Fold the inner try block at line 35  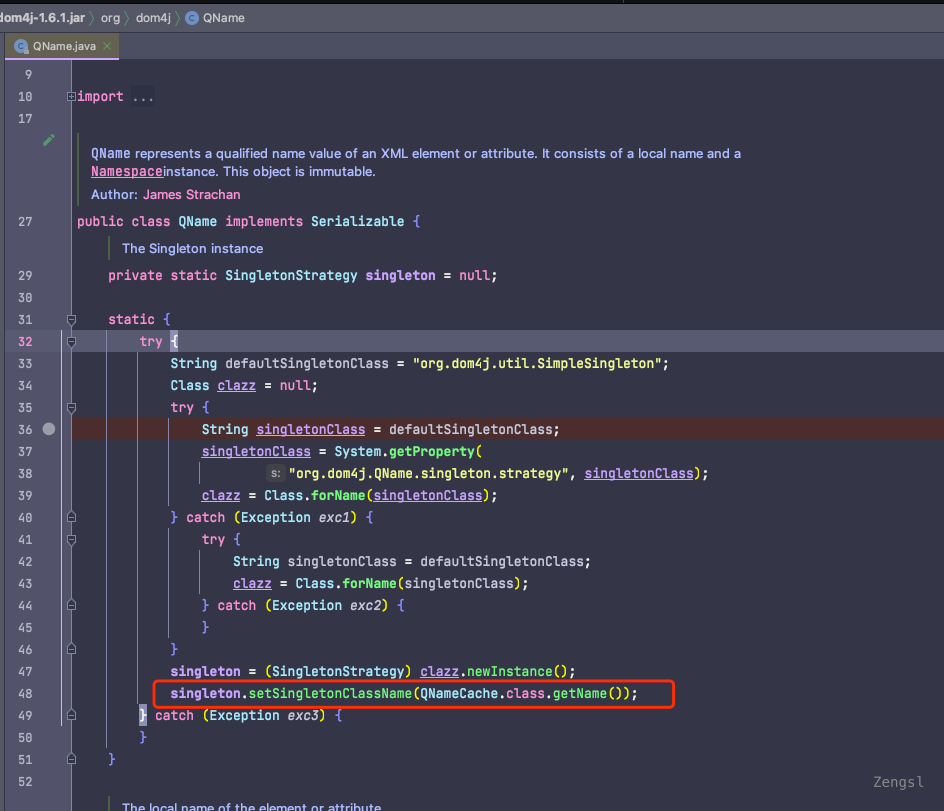(71, 408)
